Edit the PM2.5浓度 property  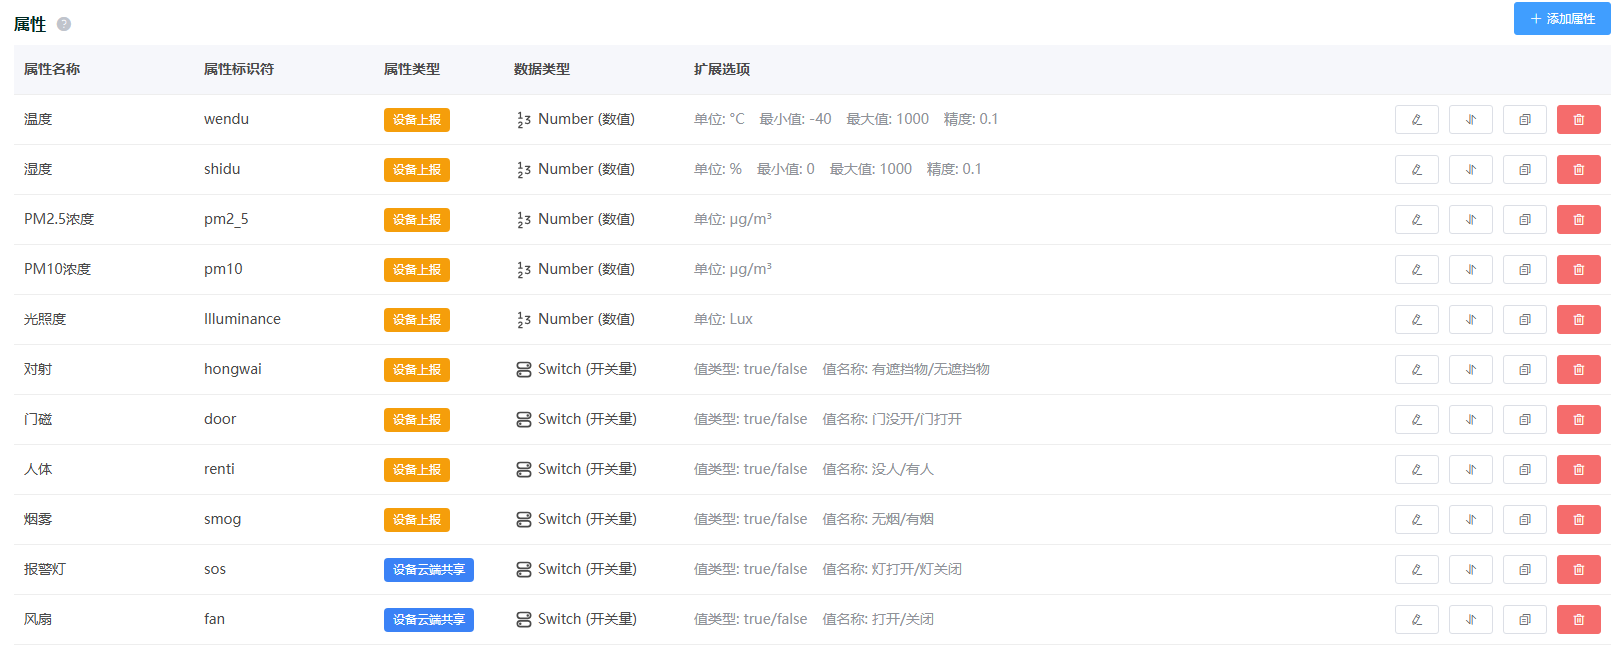pos(1416,220)
